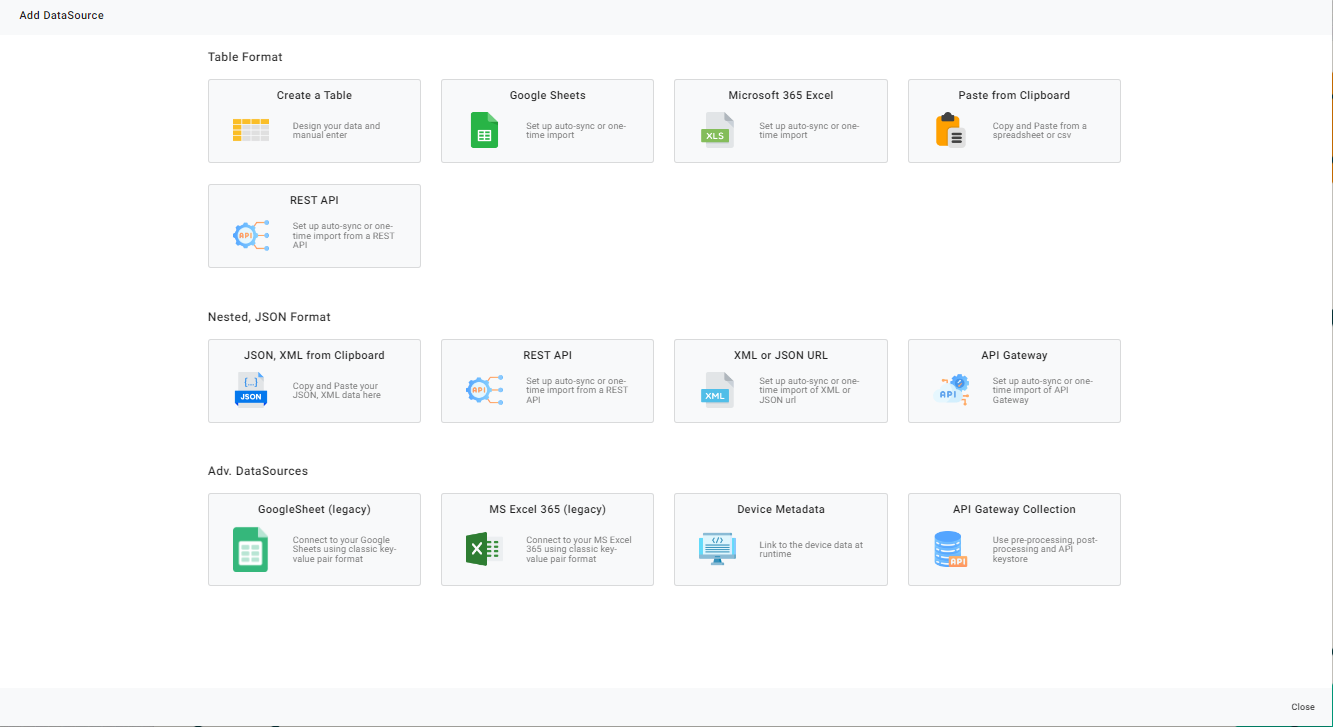Viewport: 1333px width, 727px height.
Task: Select the Google Sheets data source card
Action: click(547, 120)
